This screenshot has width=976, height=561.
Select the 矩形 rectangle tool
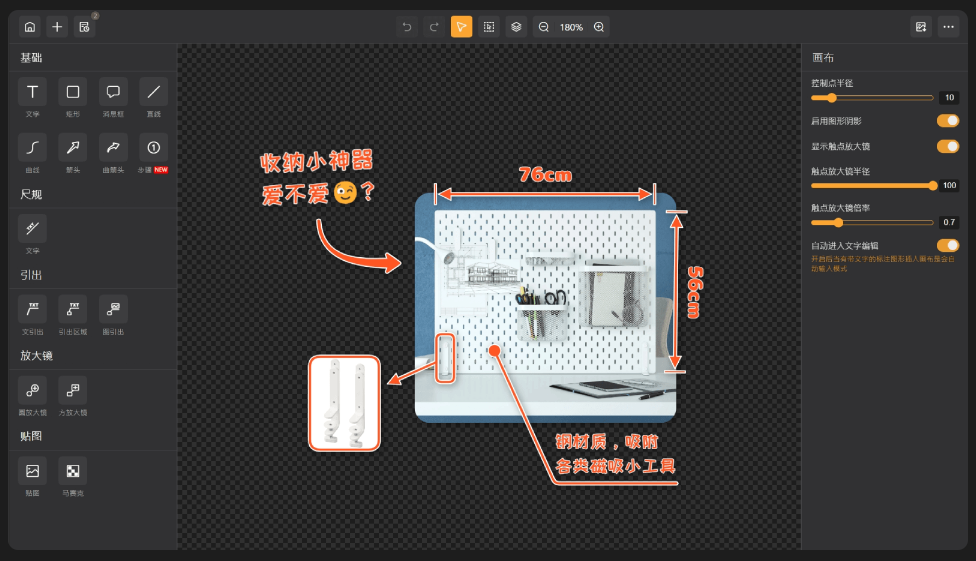[73, 92]
